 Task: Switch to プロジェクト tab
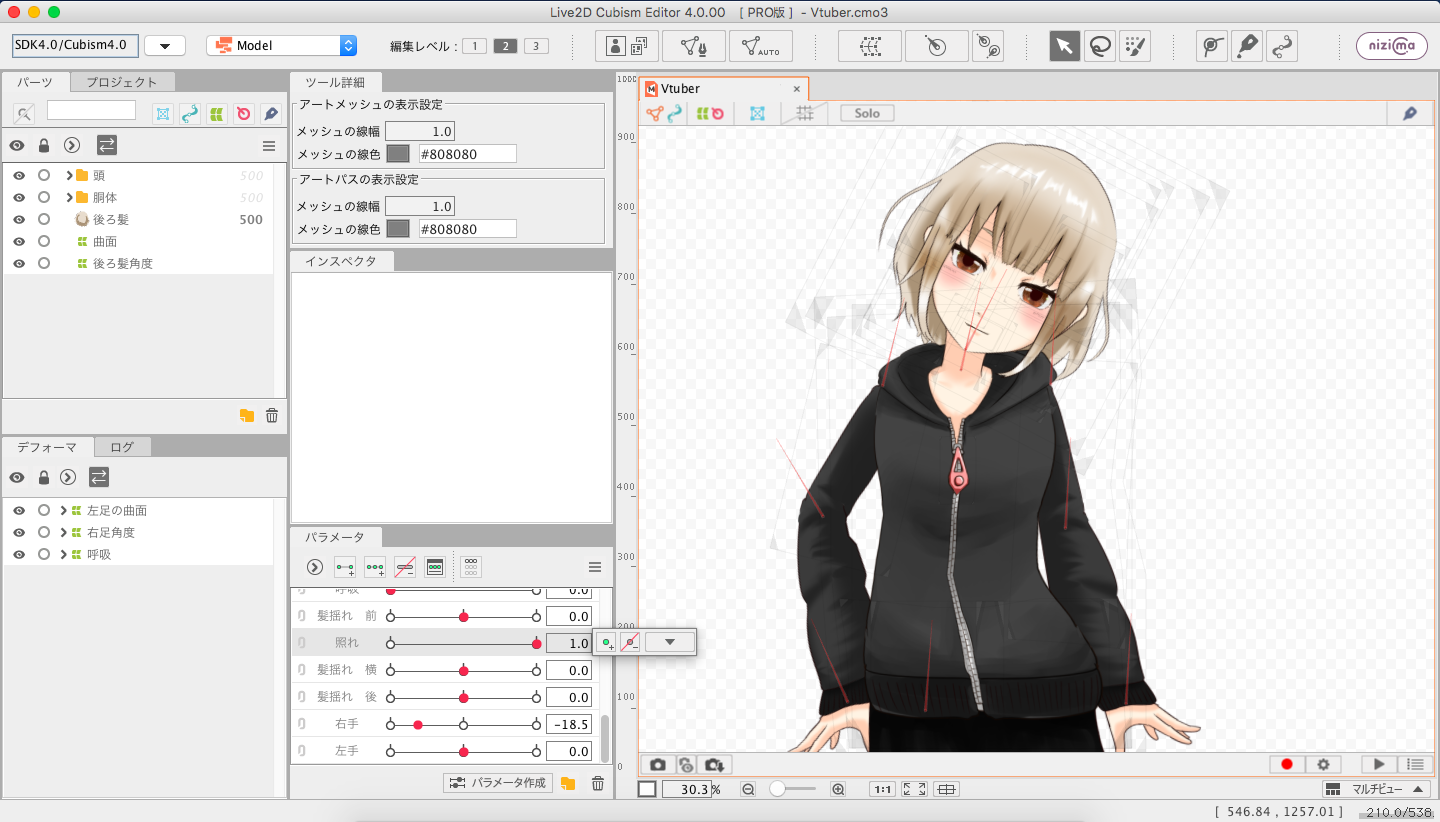point(121,82)
